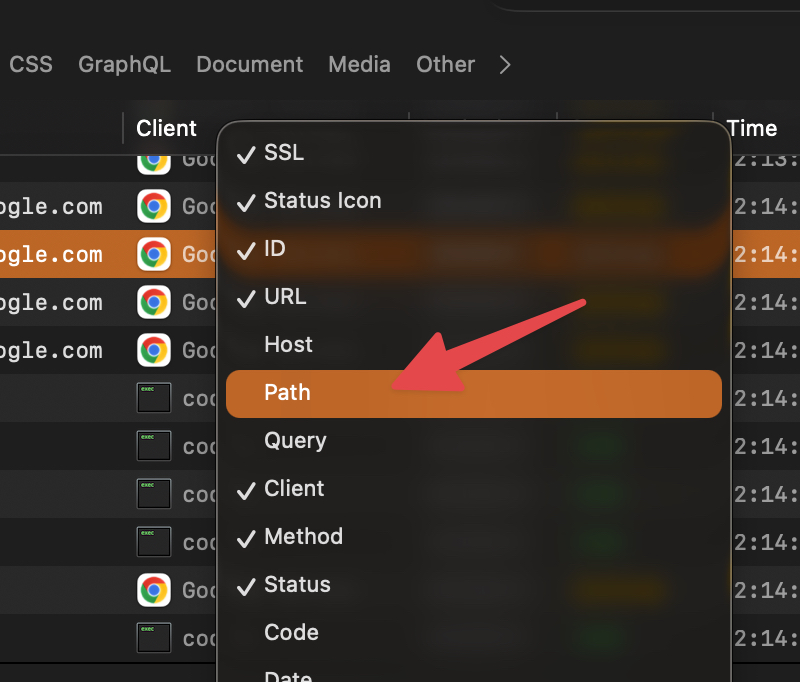Enable the Query column
Screen dimensions: 800x682
(473, 441)
